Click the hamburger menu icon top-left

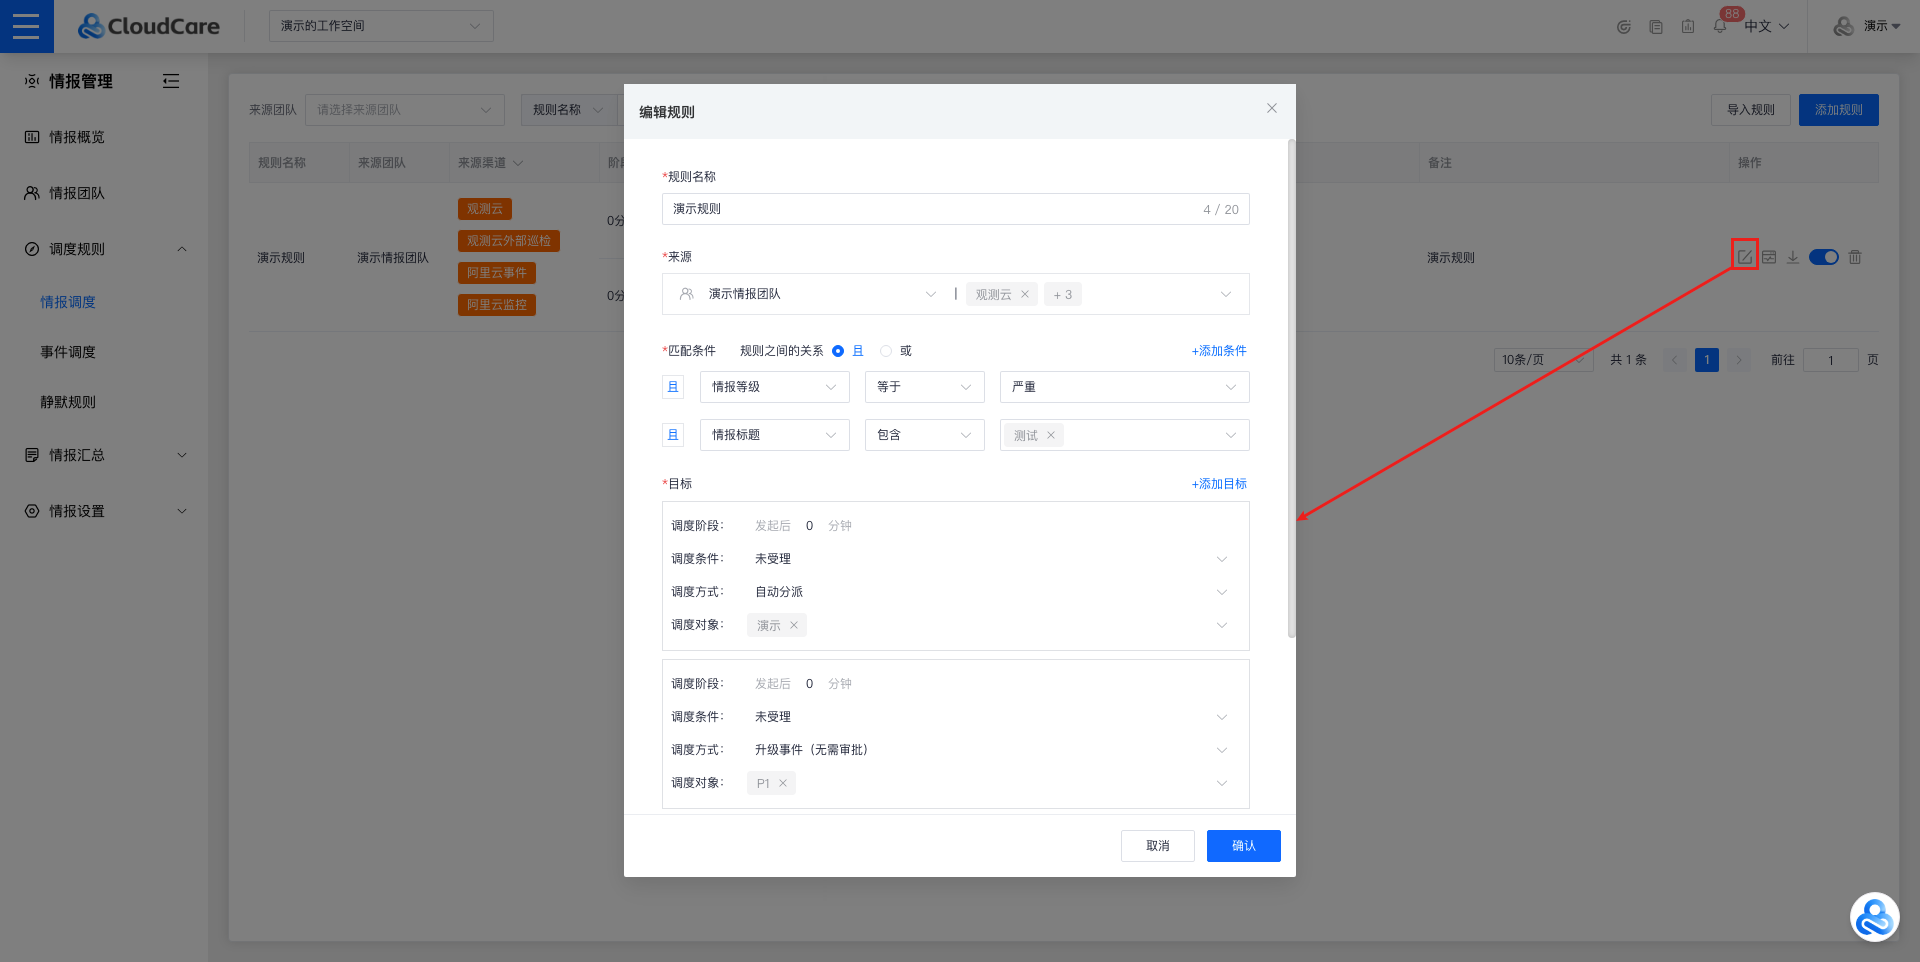coord(26,26)
